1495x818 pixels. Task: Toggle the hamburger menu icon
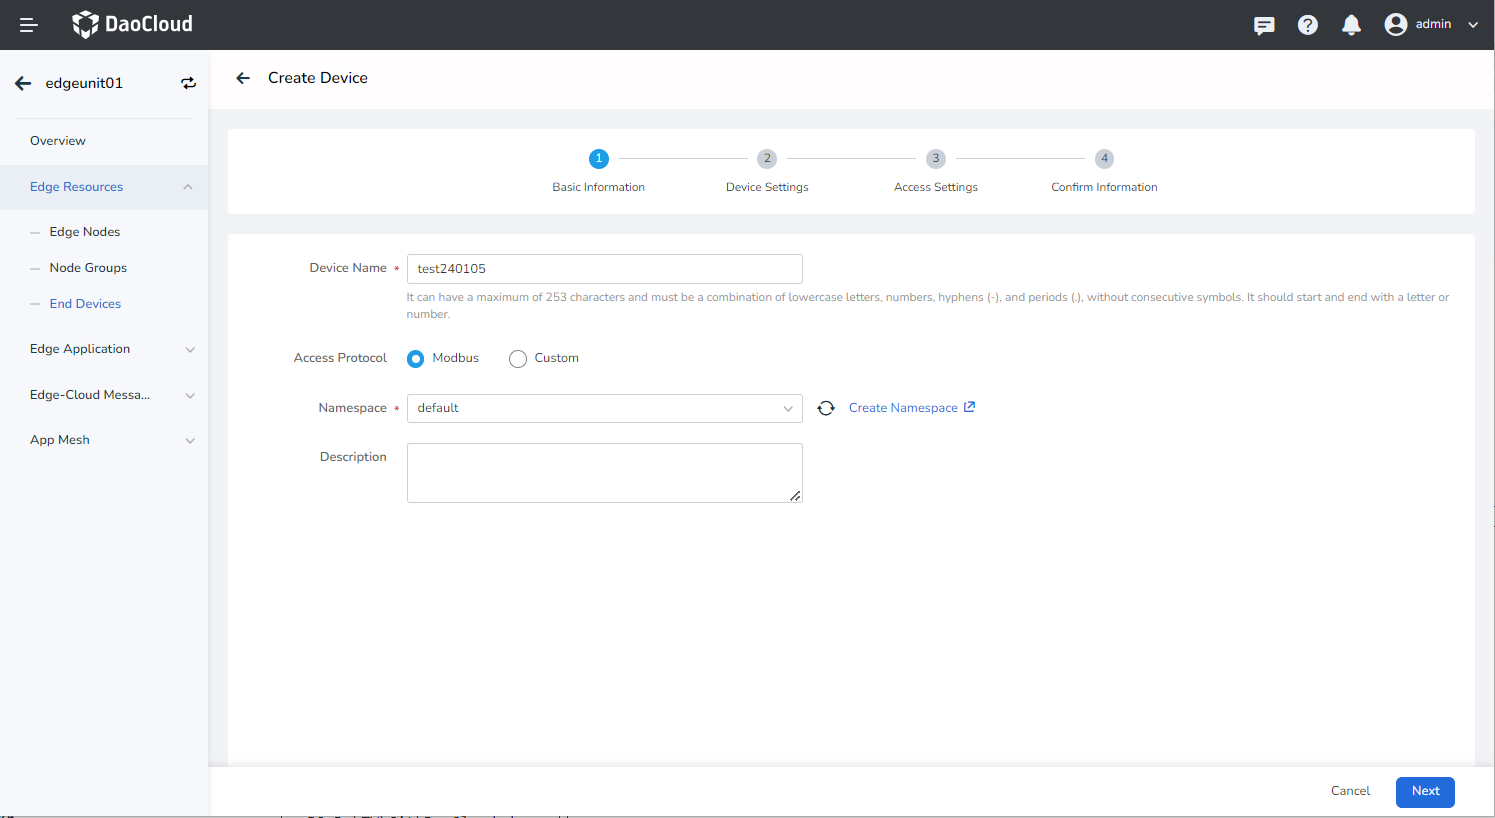point(29,25)
